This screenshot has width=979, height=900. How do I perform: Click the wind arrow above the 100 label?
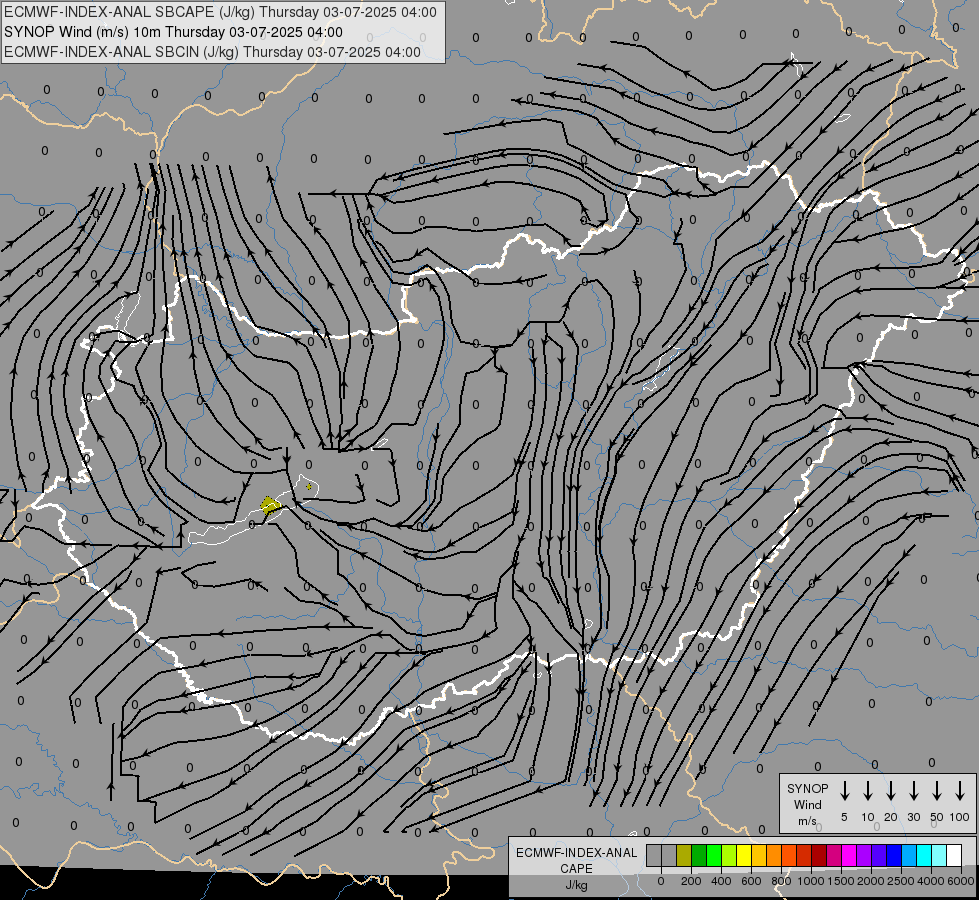pos(960,791)
